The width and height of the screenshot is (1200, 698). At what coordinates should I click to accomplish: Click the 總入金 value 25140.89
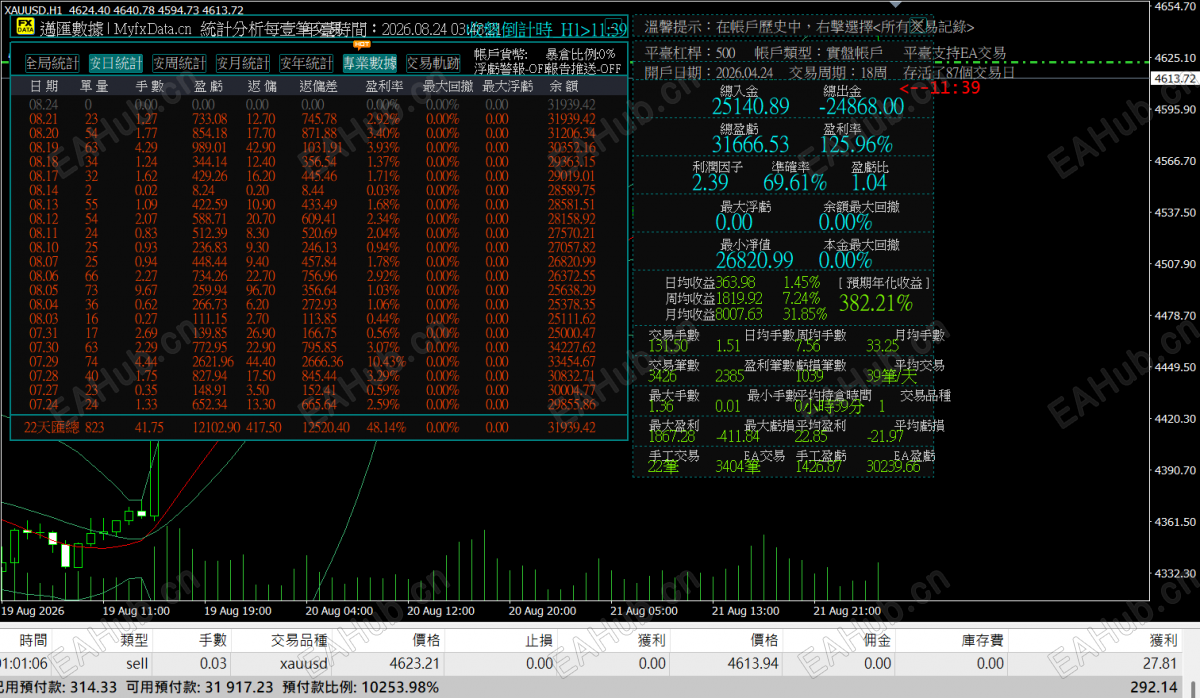click(750, 107)
